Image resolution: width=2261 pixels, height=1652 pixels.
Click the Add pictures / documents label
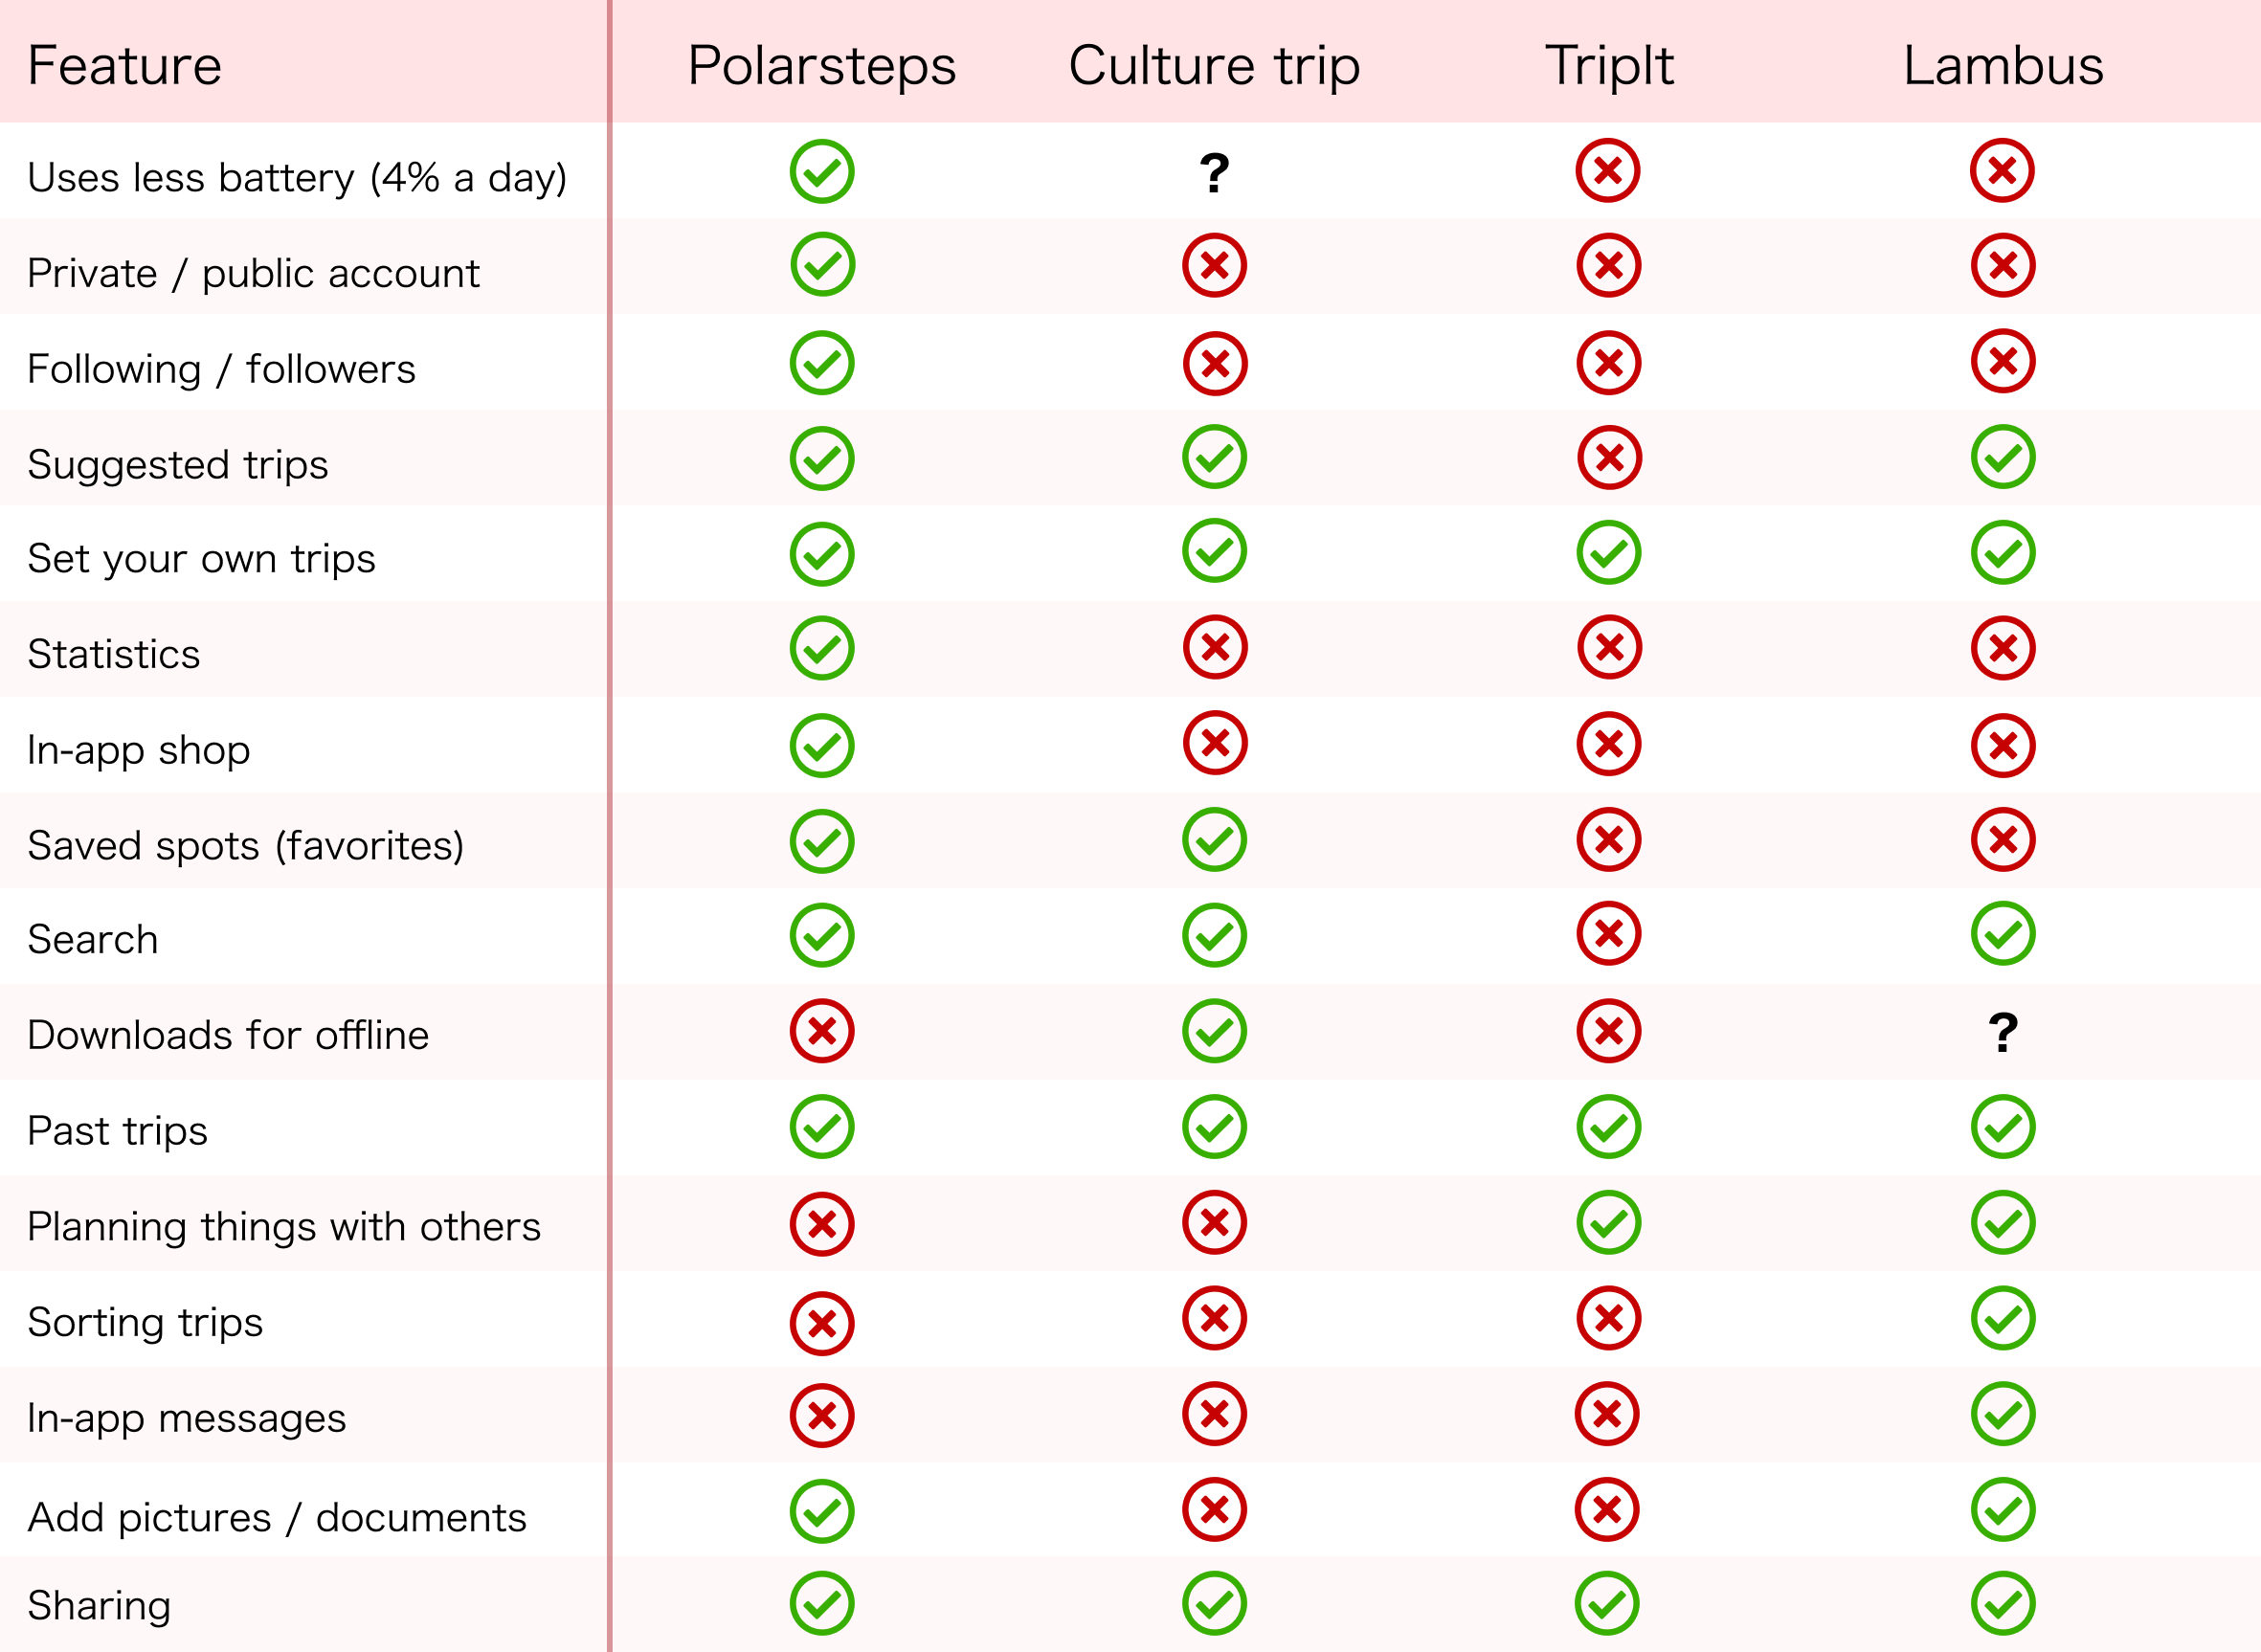[277, 1518]
